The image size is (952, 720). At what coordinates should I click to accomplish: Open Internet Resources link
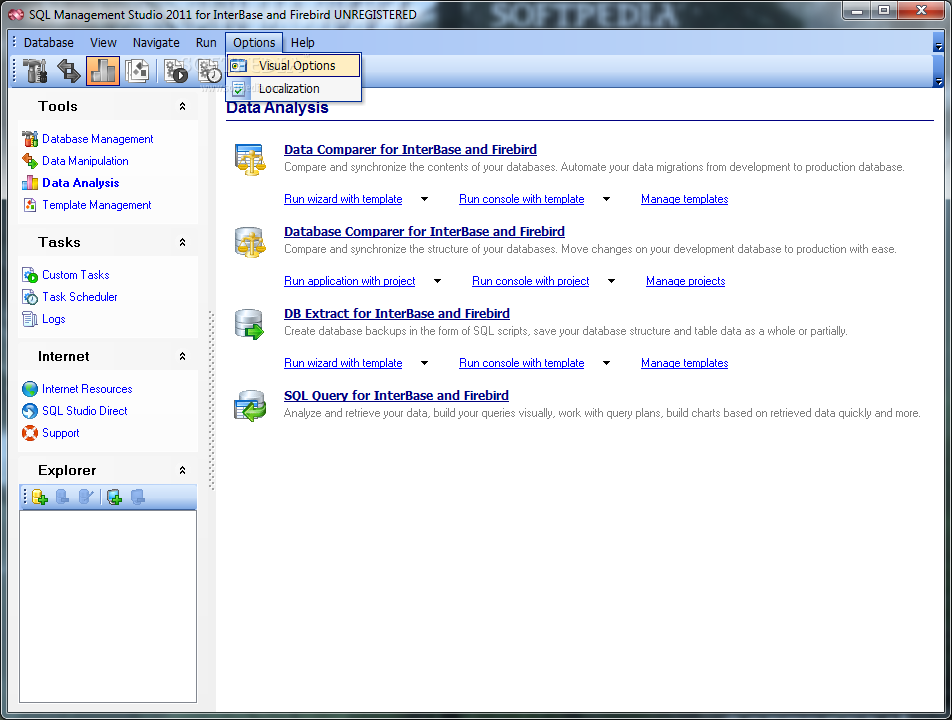(87, 389)
